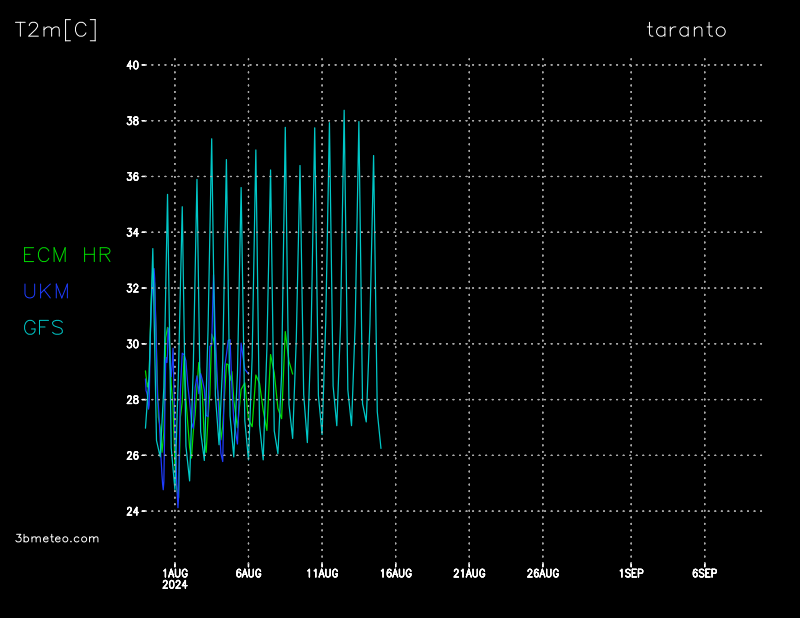Select the 6AUG date tick label
Screen dimensions: 800x618
[x=248, y=573]
